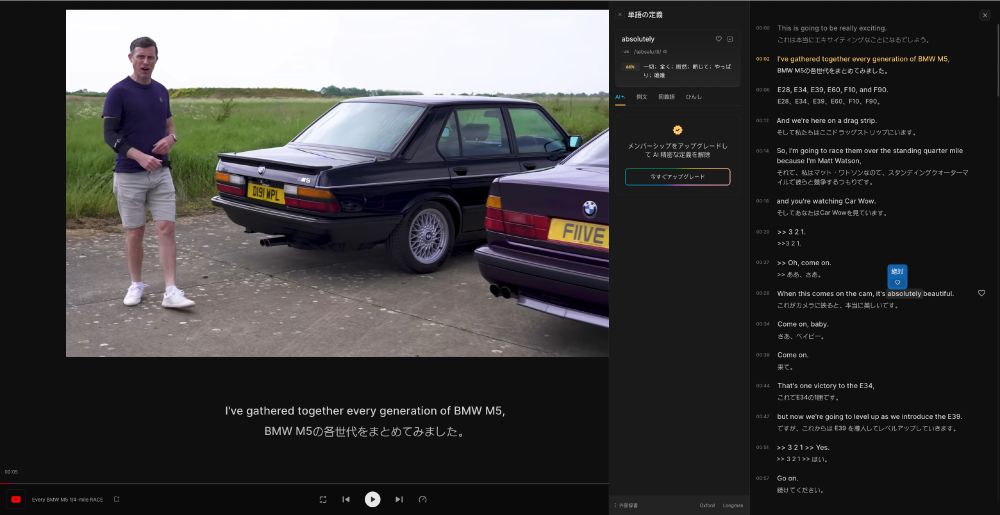Jump to '>> Oh, come on.' line
This screenshot has width=1000, height=515.
coord(804,263)
